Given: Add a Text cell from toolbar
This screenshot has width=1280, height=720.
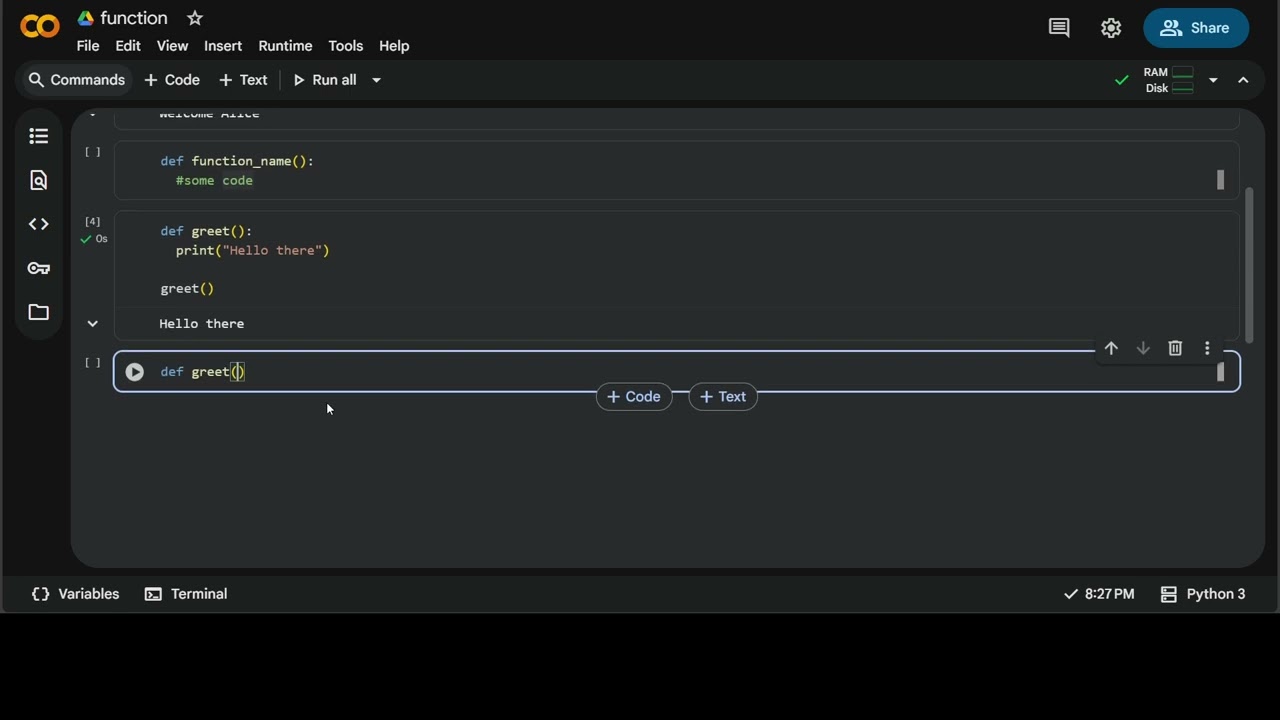Looking at the screenshot, I should point(243,80).
